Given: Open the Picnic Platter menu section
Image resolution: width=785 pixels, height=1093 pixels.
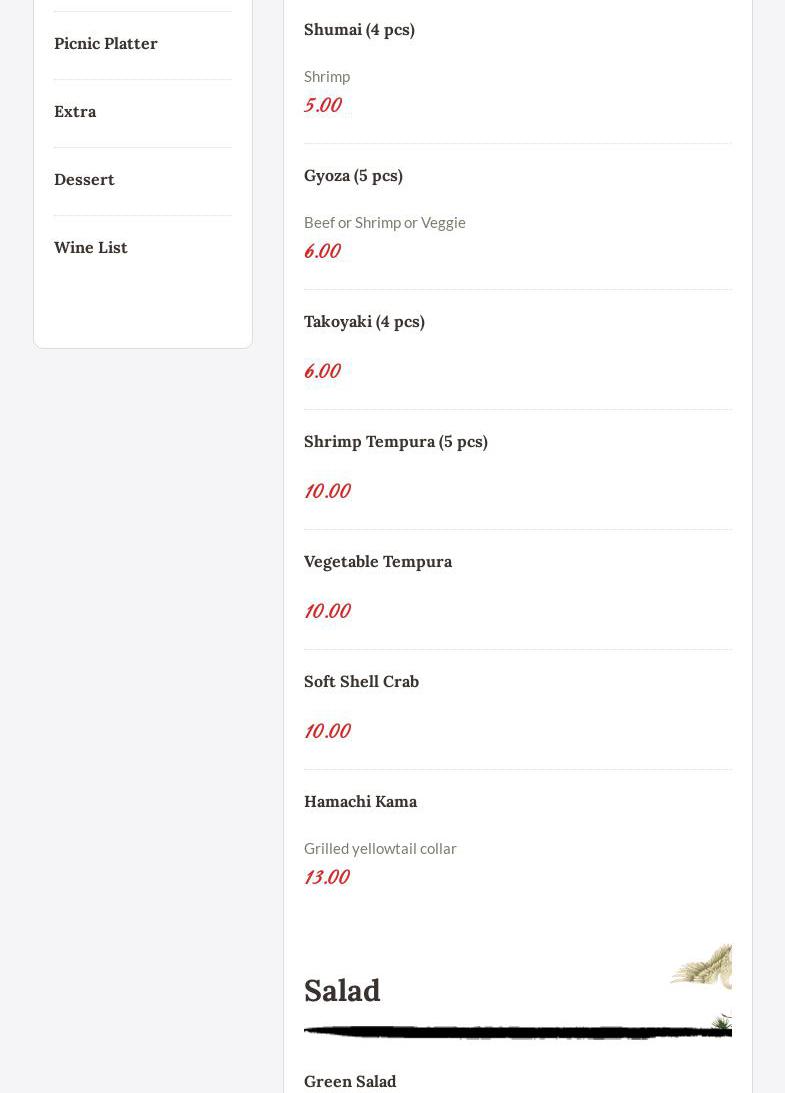Looking at the screenshot, I should coord(106,44).
